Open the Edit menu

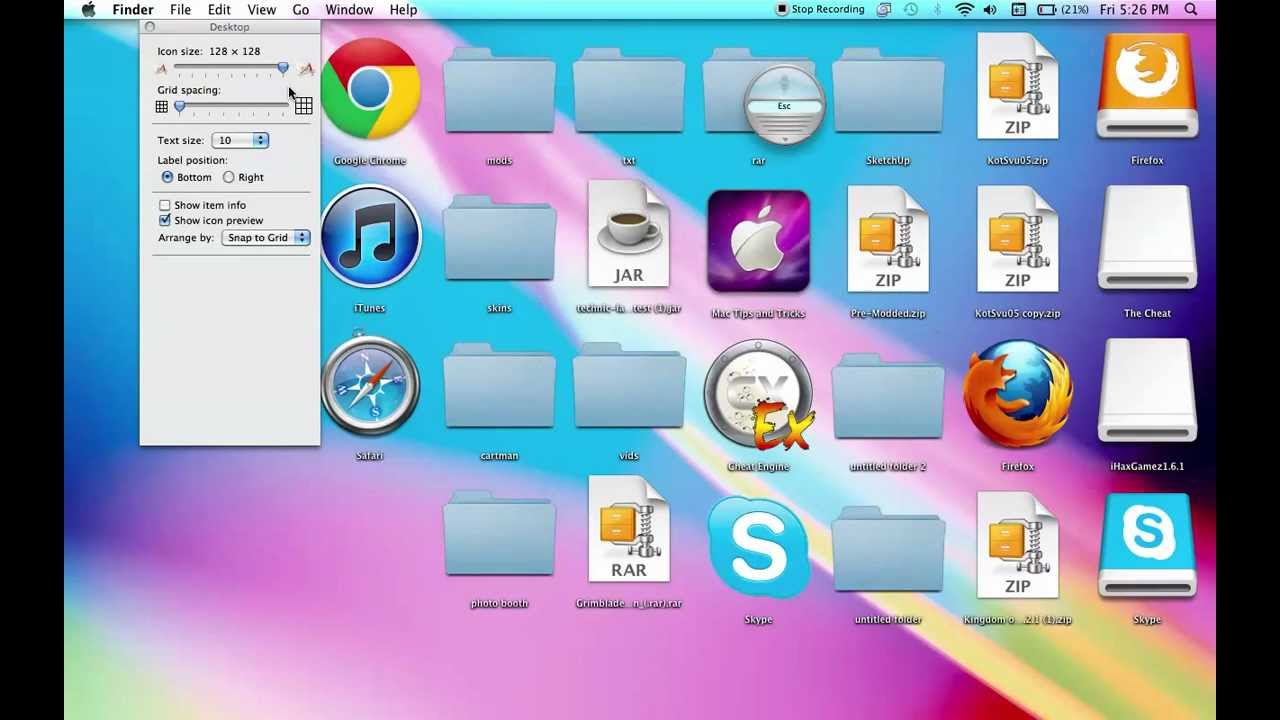219,10
